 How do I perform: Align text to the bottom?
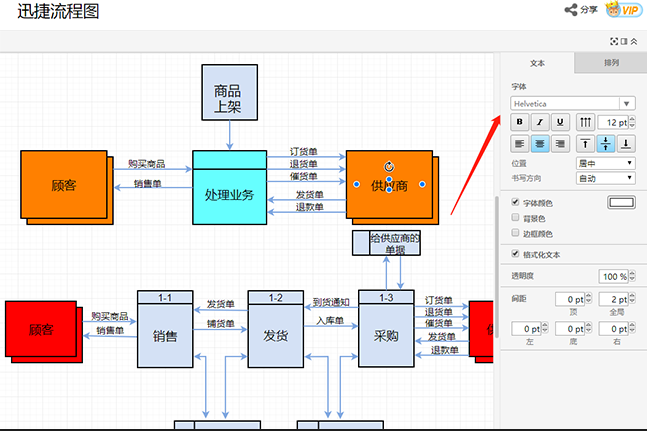point(626,144)
